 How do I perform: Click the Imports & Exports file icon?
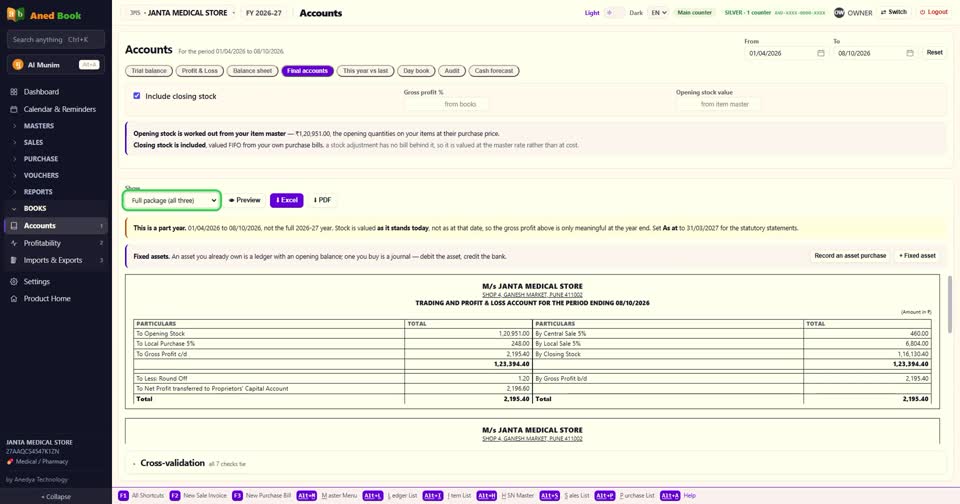point(13,260)
